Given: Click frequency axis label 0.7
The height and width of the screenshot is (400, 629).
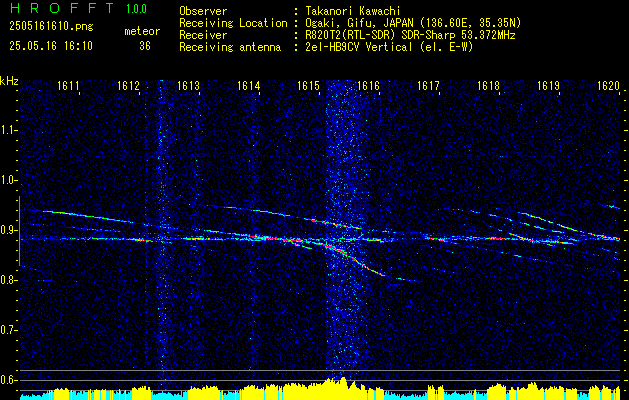Looking at the screenshot, I should [x=8, y=330].
